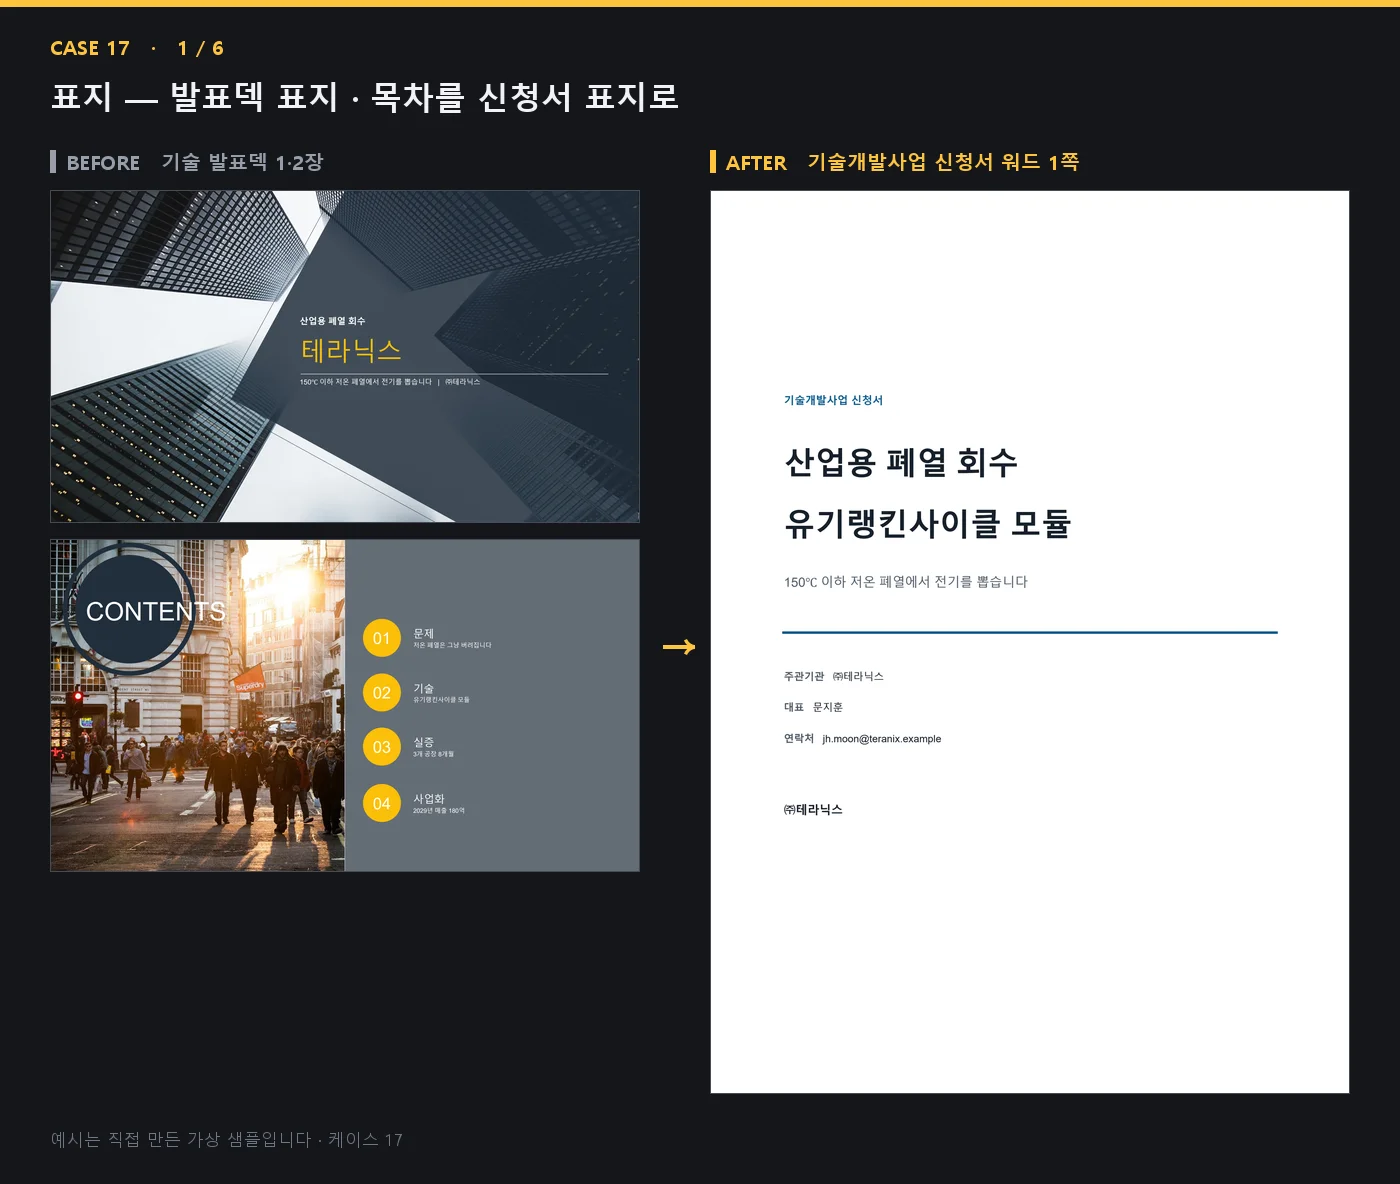The width and height of the screenshot is (1400, 1184).
Task: Click the slide tagline '150℃ 이하 저온 폐열에서 전기를 뽑습니다'
Action: pyautogui.click(x=366, y=382)
